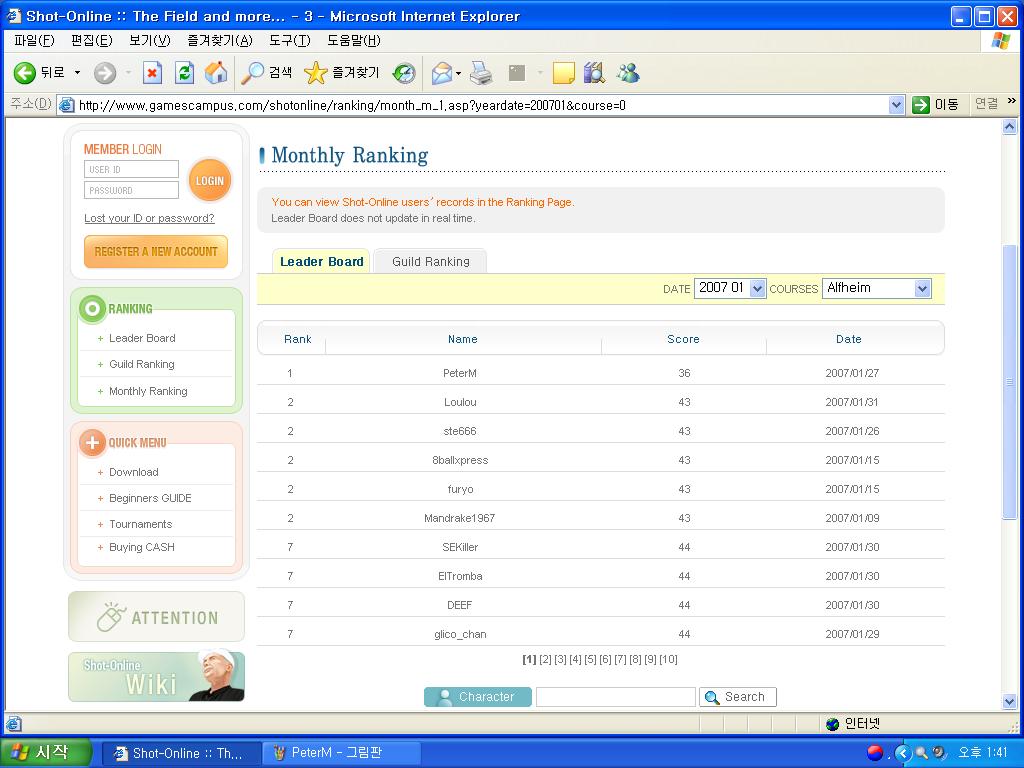Click the blue arrow tray expand icon
The image size is (1024, 768).
(x=903, y=753)
